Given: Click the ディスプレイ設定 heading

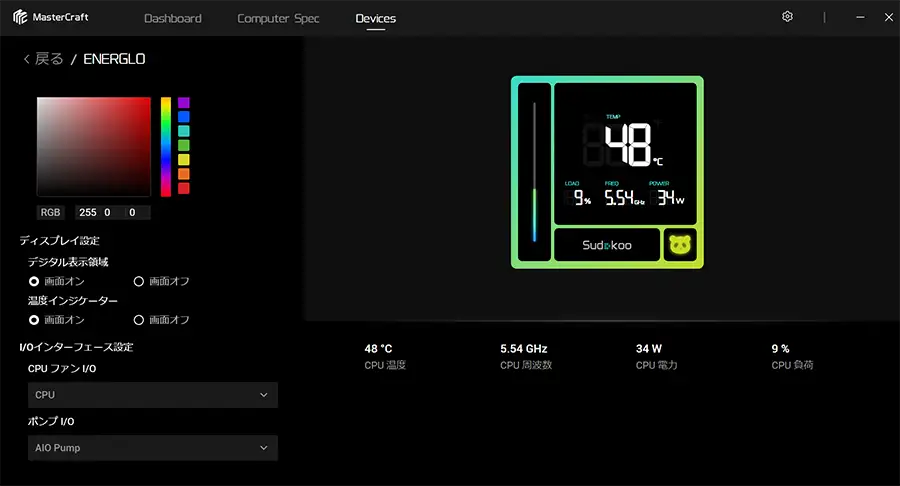Looking at the screenshot, I should (x=59, y=240).
